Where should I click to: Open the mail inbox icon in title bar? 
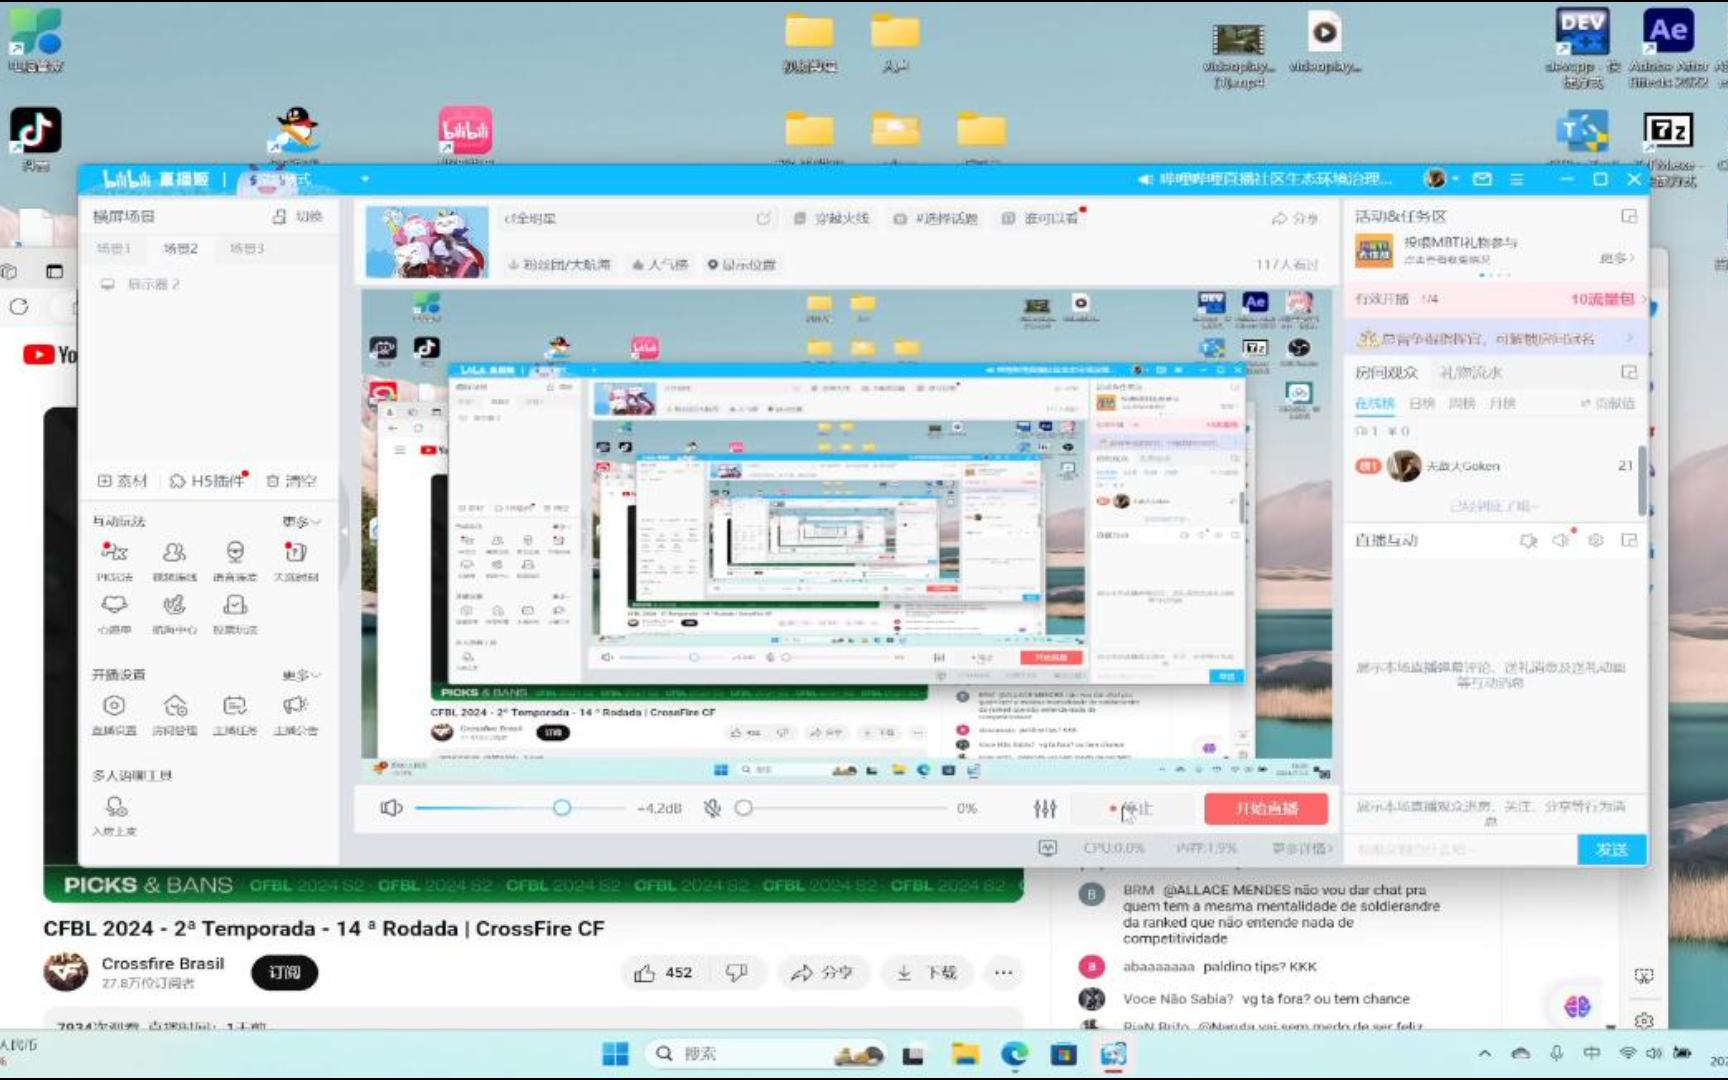pyautogui.click(x=1482, y=179)
